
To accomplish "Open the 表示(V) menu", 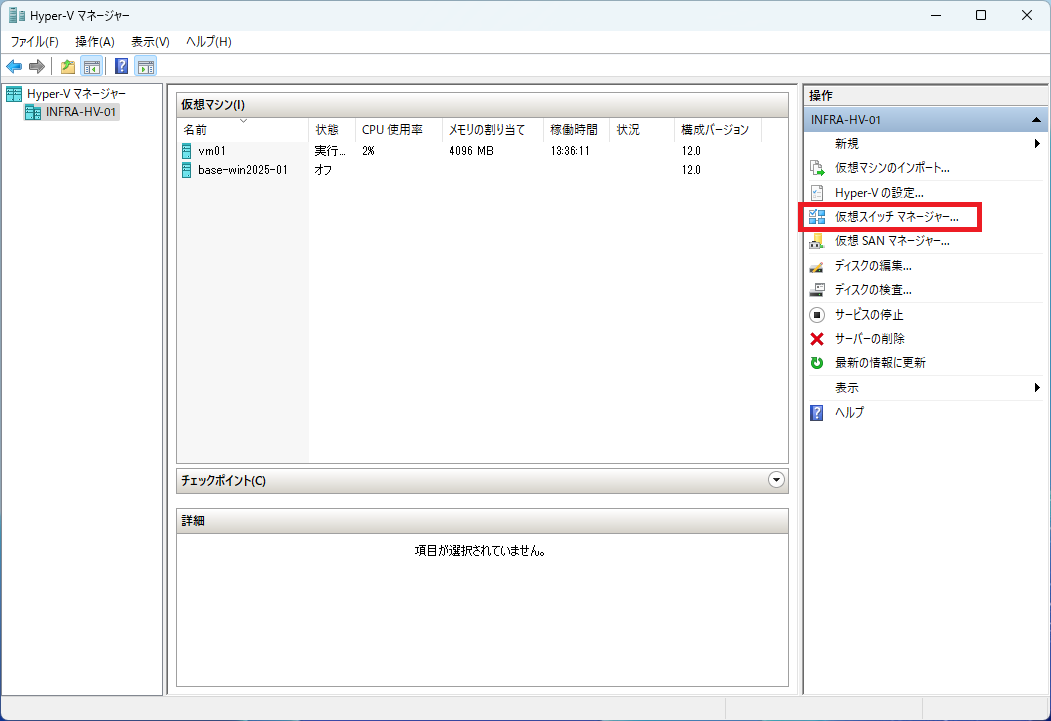I will pyautogui.click(x=150, y=42).
